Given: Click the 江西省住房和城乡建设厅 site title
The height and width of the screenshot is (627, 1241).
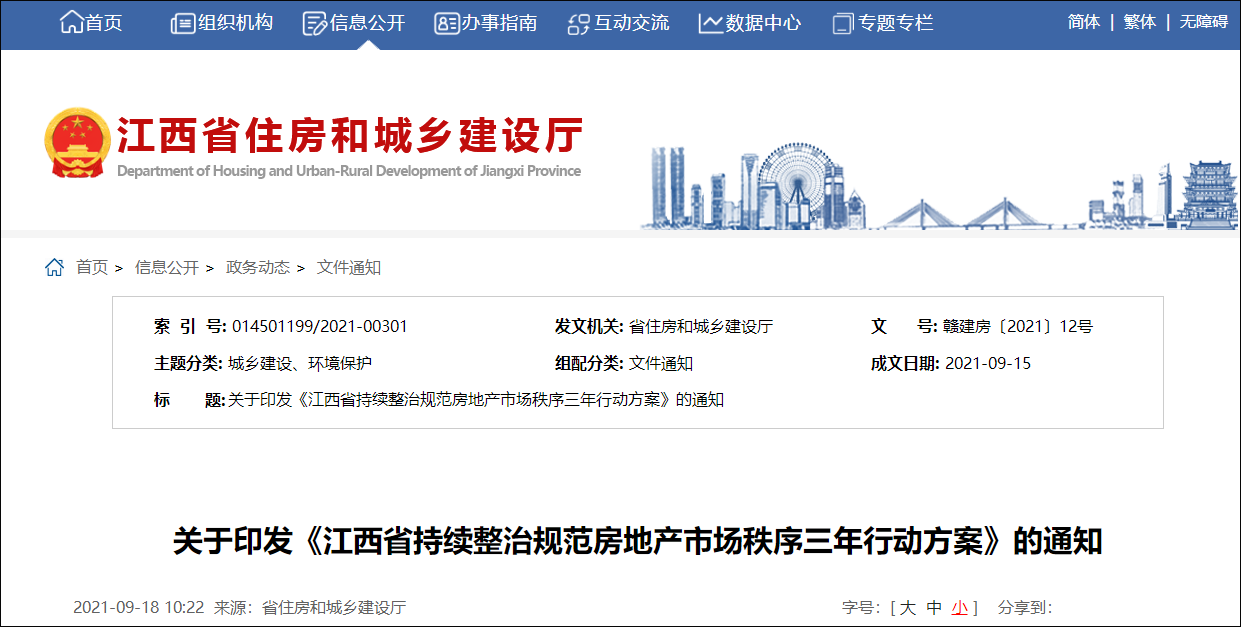Looking at the screenshot, I should coord(349,135).
